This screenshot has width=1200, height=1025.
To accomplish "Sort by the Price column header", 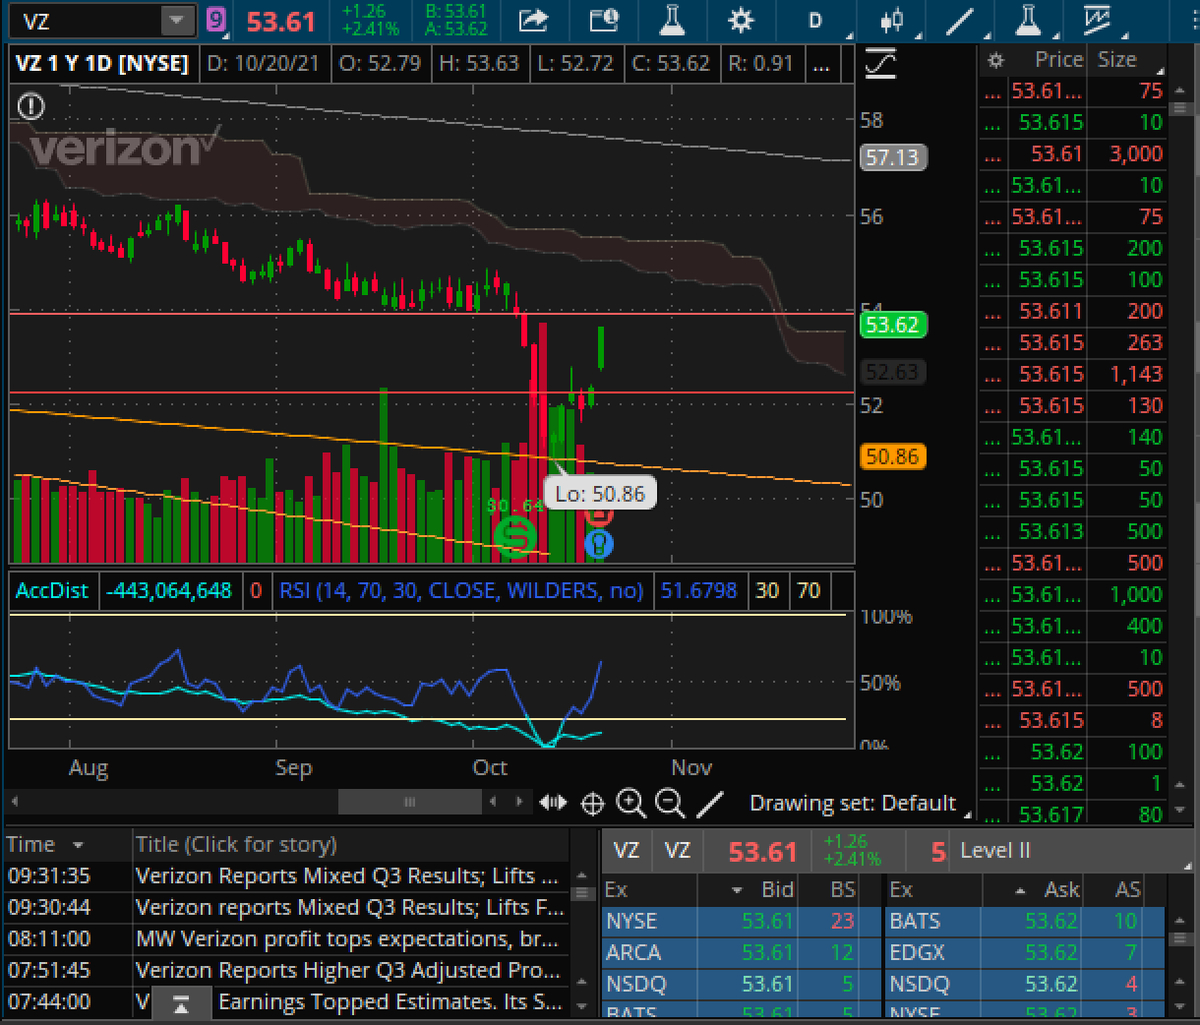I will point(1059,60).
